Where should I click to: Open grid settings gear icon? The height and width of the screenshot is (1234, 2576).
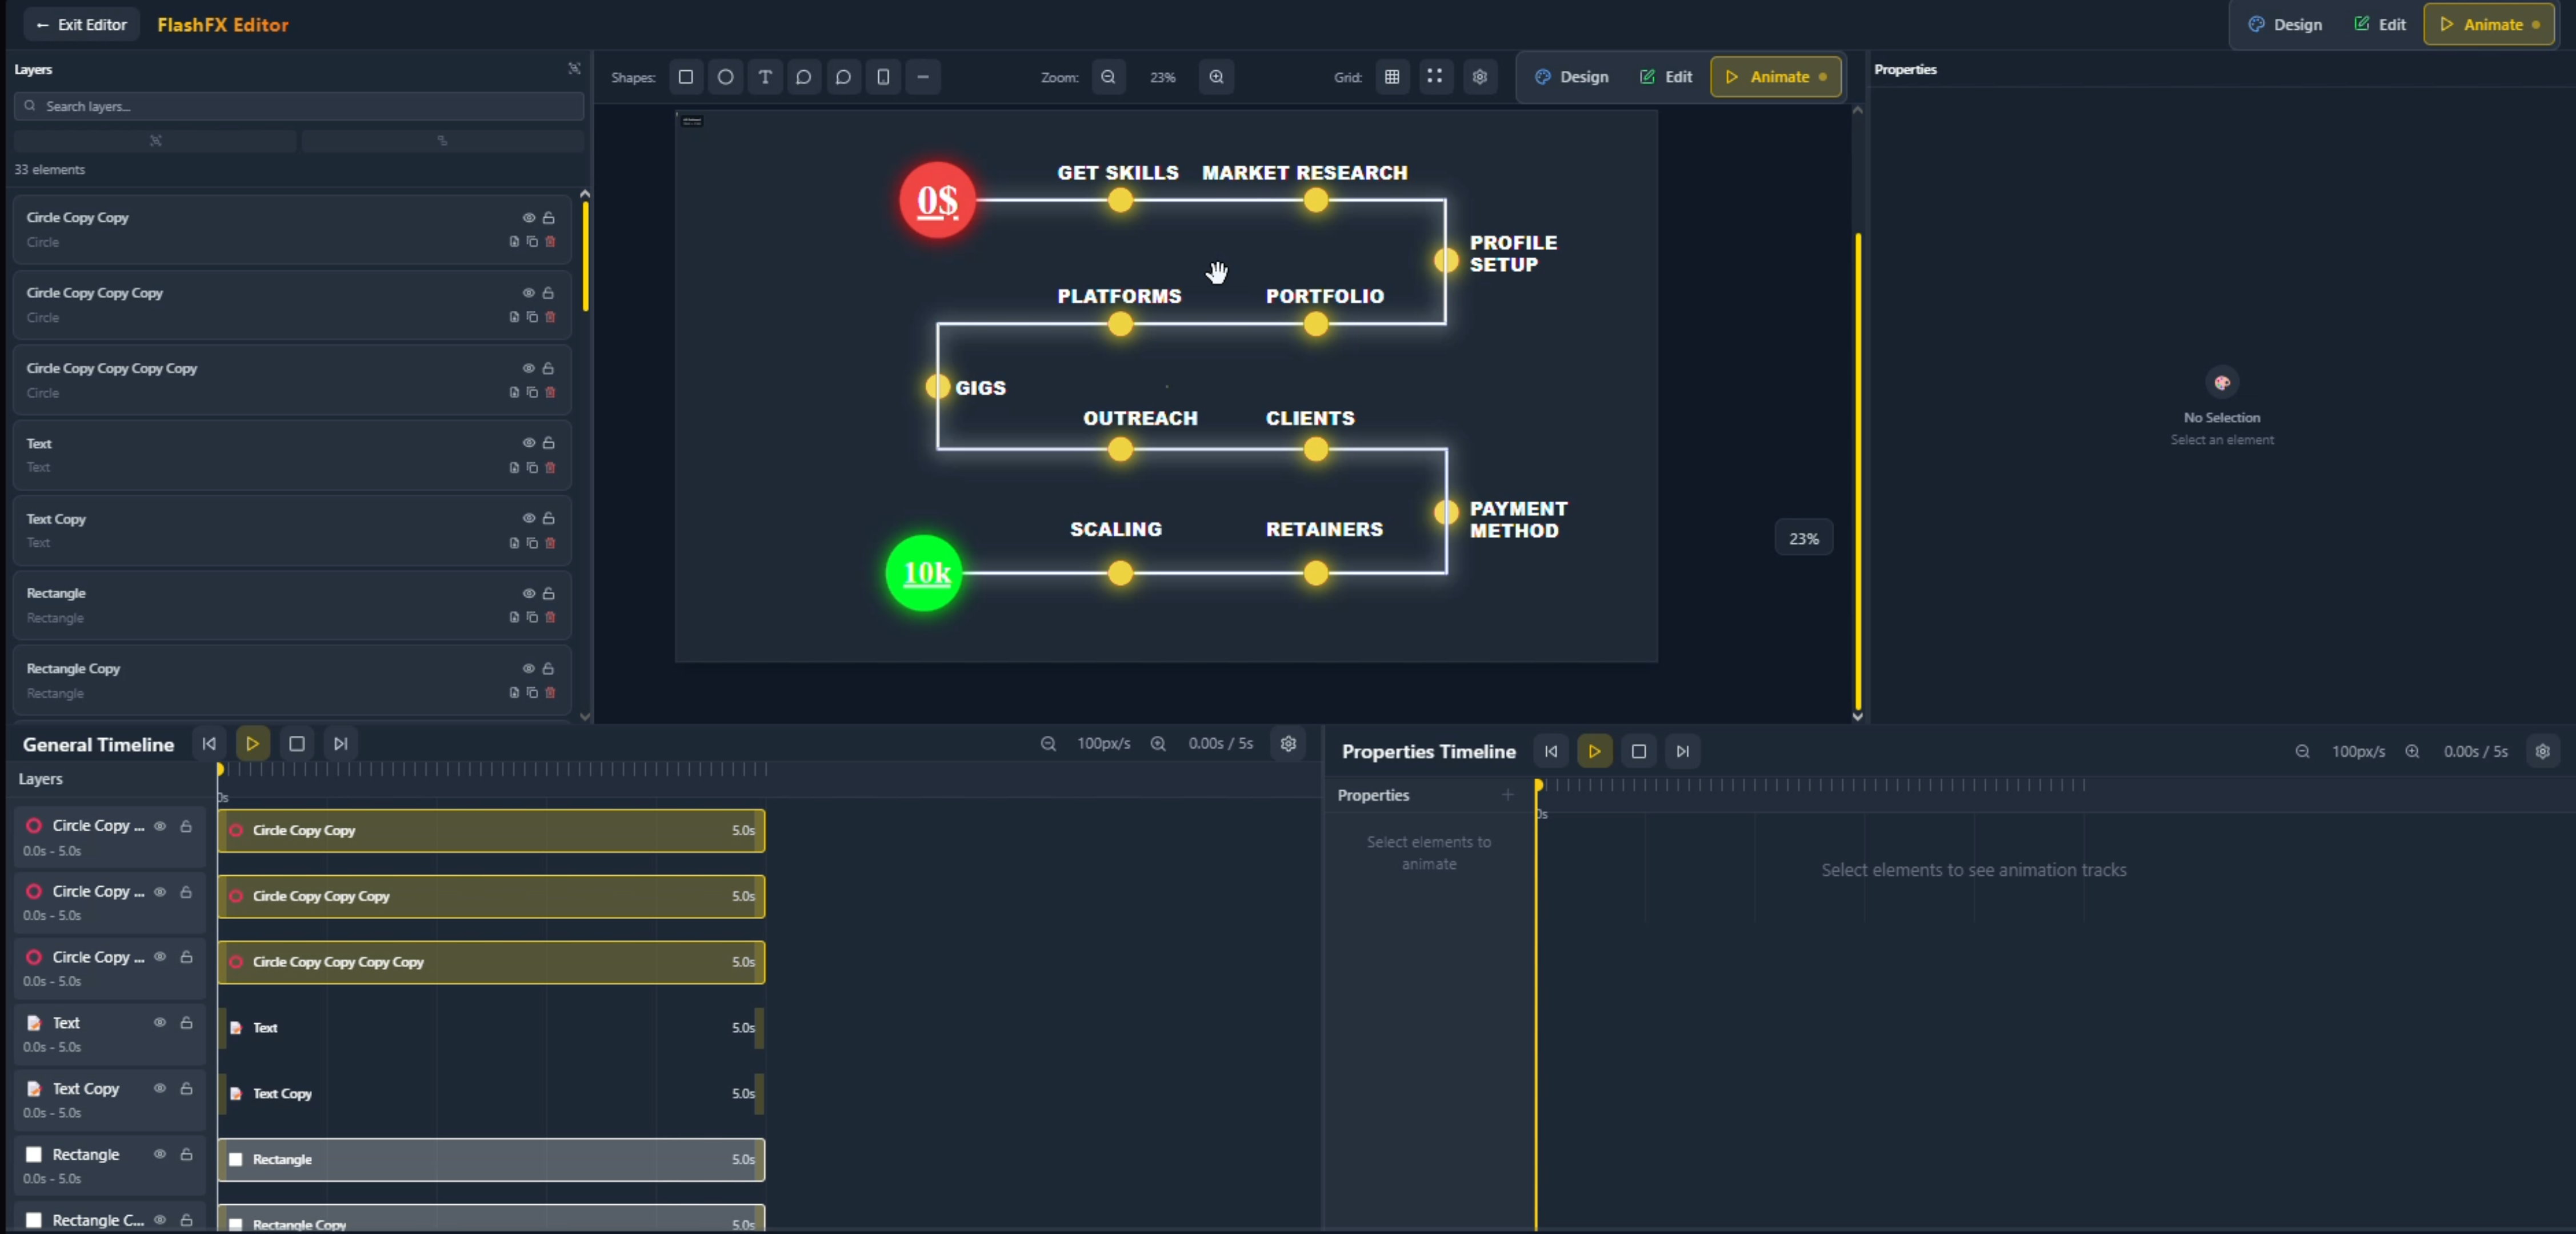[x=1480, y=77]
